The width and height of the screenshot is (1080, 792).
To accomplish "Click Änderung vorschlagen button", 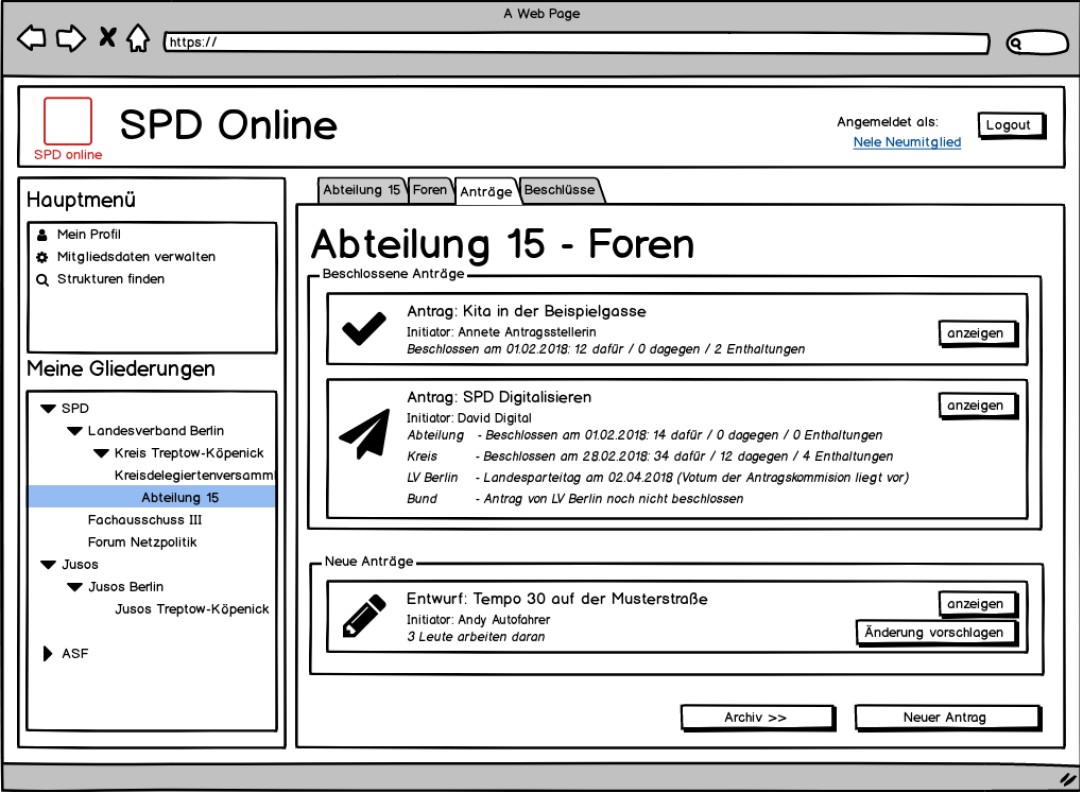I will point(935,633).
